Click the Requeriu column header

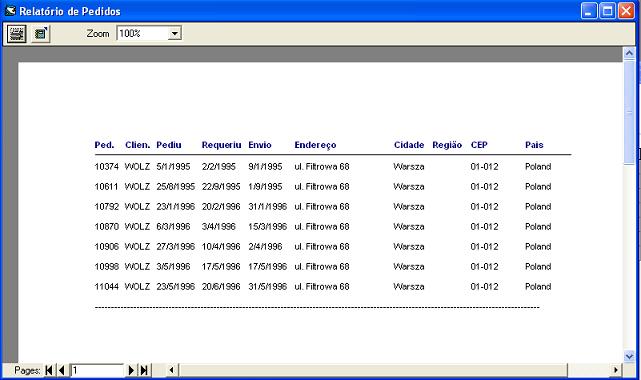tap(221, 145)
